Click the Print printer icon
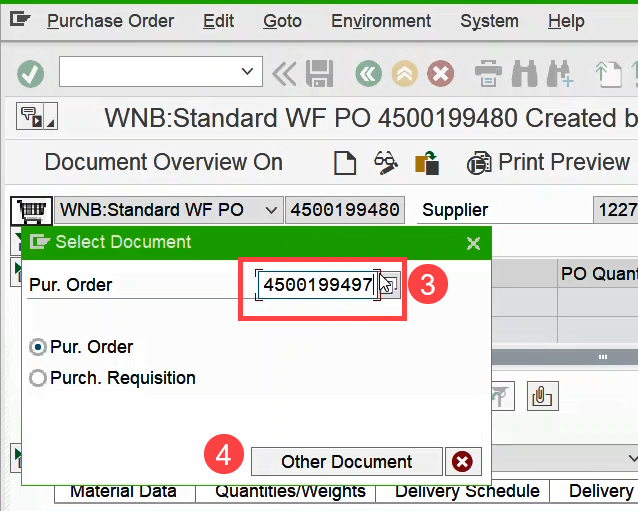Screen dimensions: 638x511 (488, 73)
